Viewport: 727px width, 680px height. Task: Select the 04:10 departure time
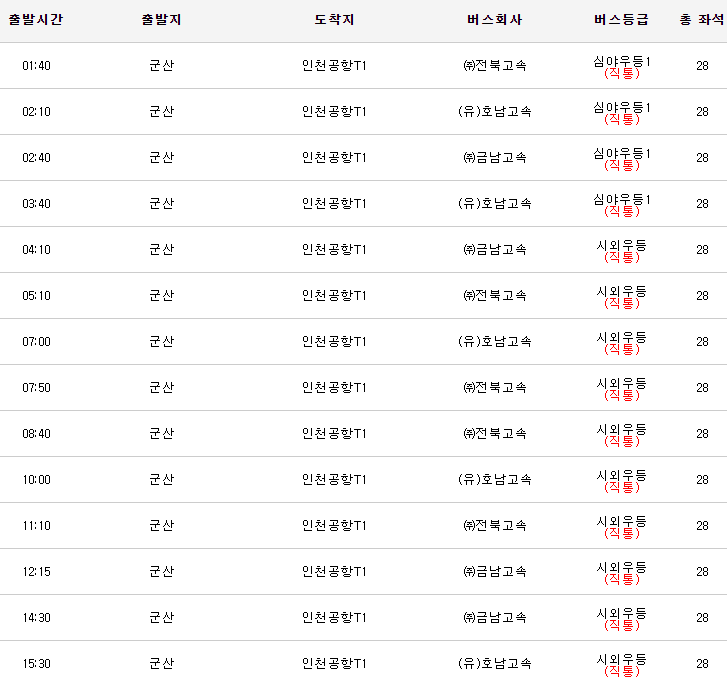pos(36,250)
